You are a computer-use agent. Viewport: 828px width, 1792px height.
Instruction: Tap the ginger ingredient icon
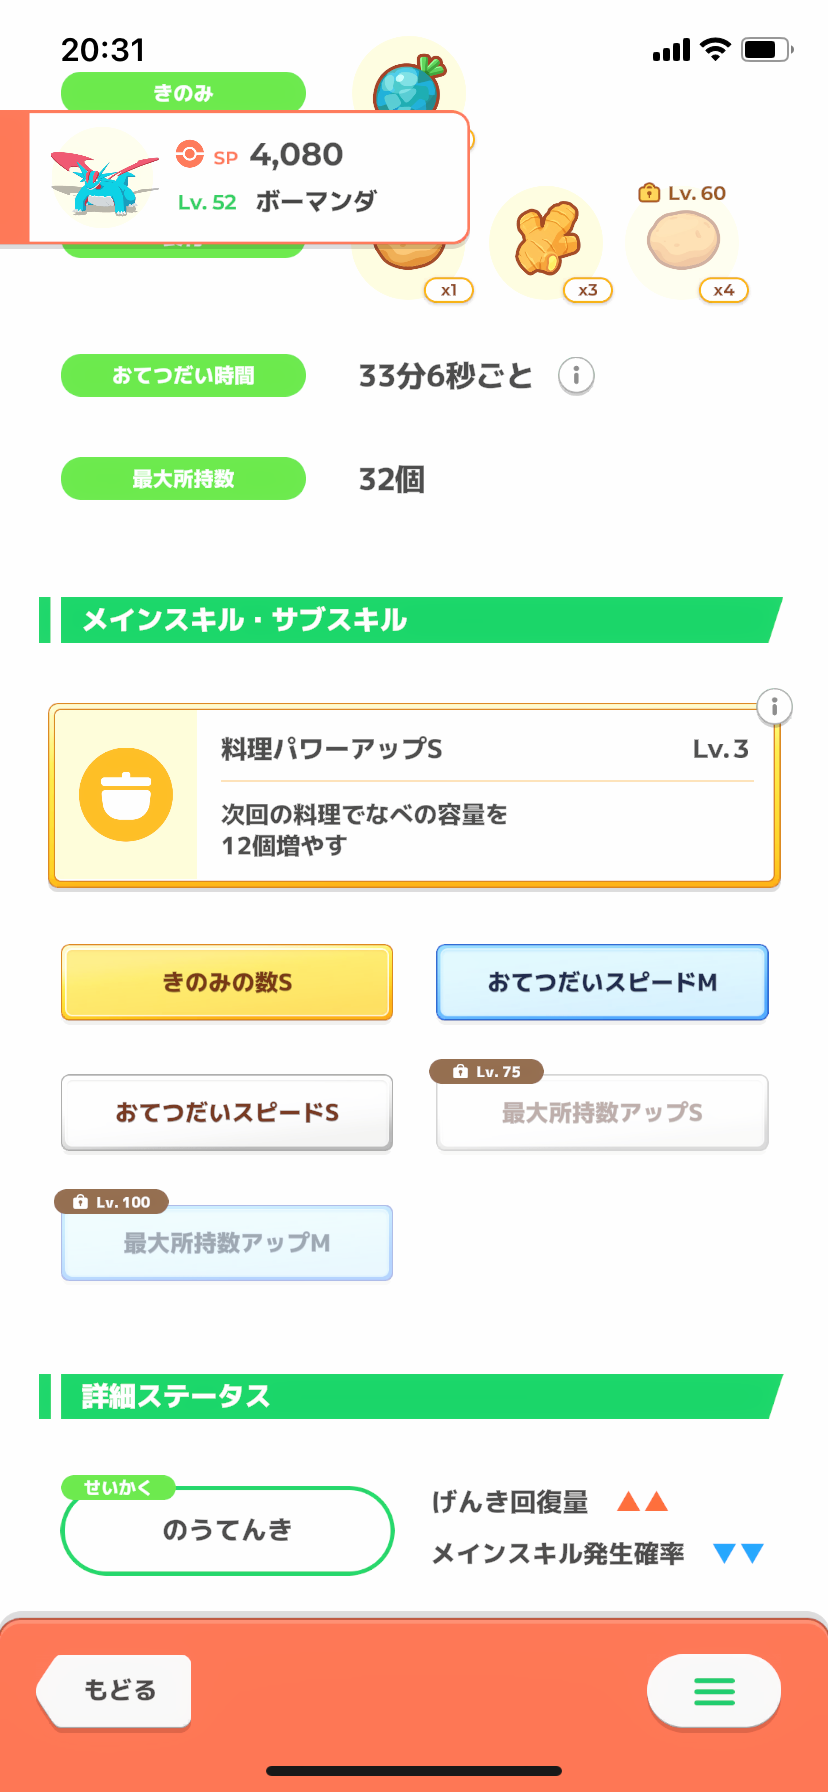pyautogui.click(x=547, y=242)
